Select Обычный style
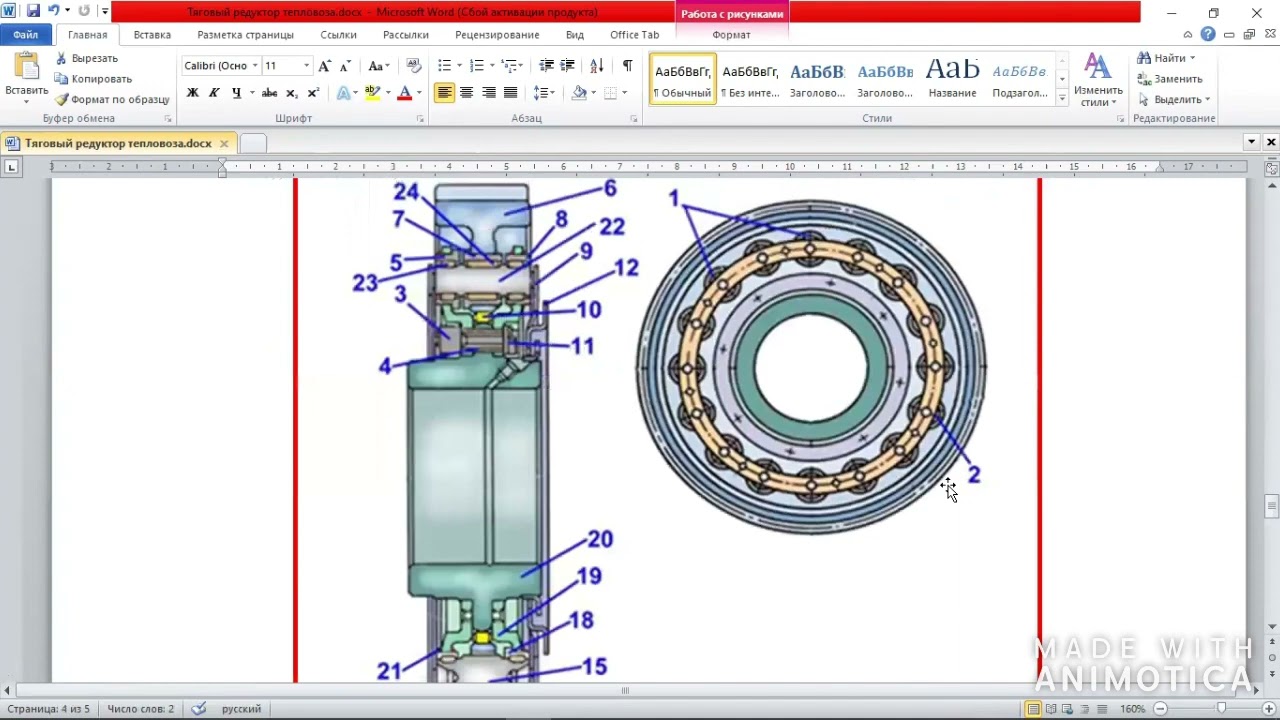 point(683,80)
